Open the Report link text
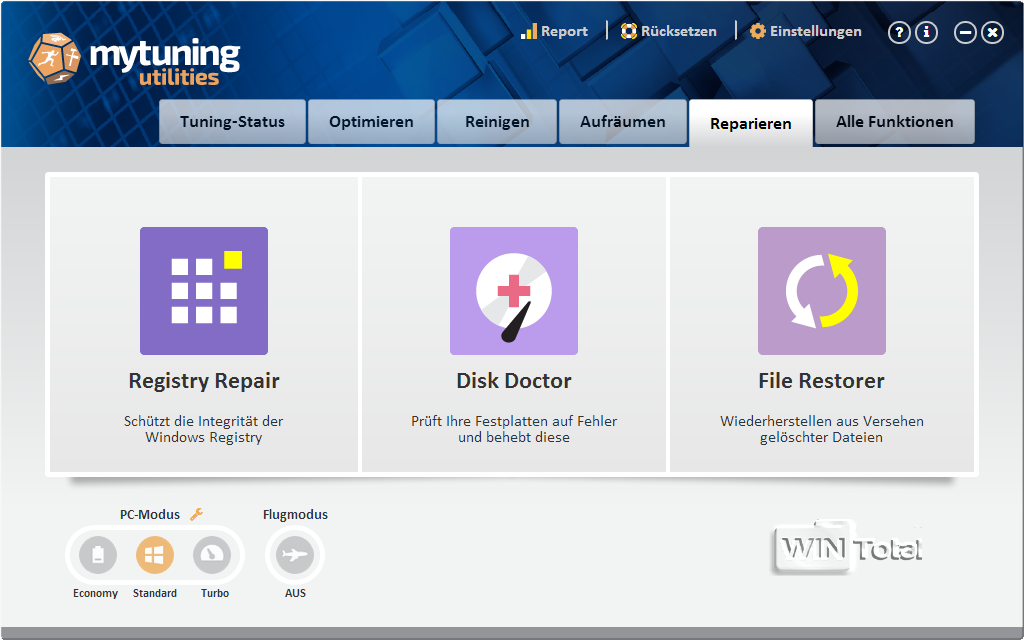This screenshot has height=640, width=1024. (564, 31)
